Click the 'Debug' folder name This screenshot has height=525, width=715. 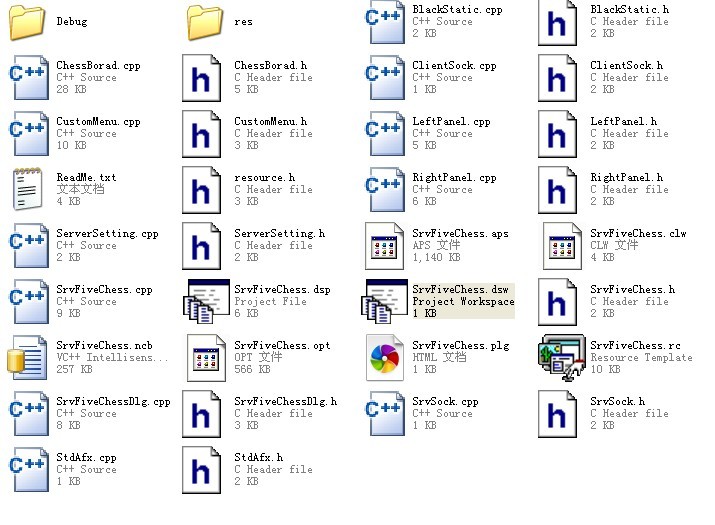point(72,21)
